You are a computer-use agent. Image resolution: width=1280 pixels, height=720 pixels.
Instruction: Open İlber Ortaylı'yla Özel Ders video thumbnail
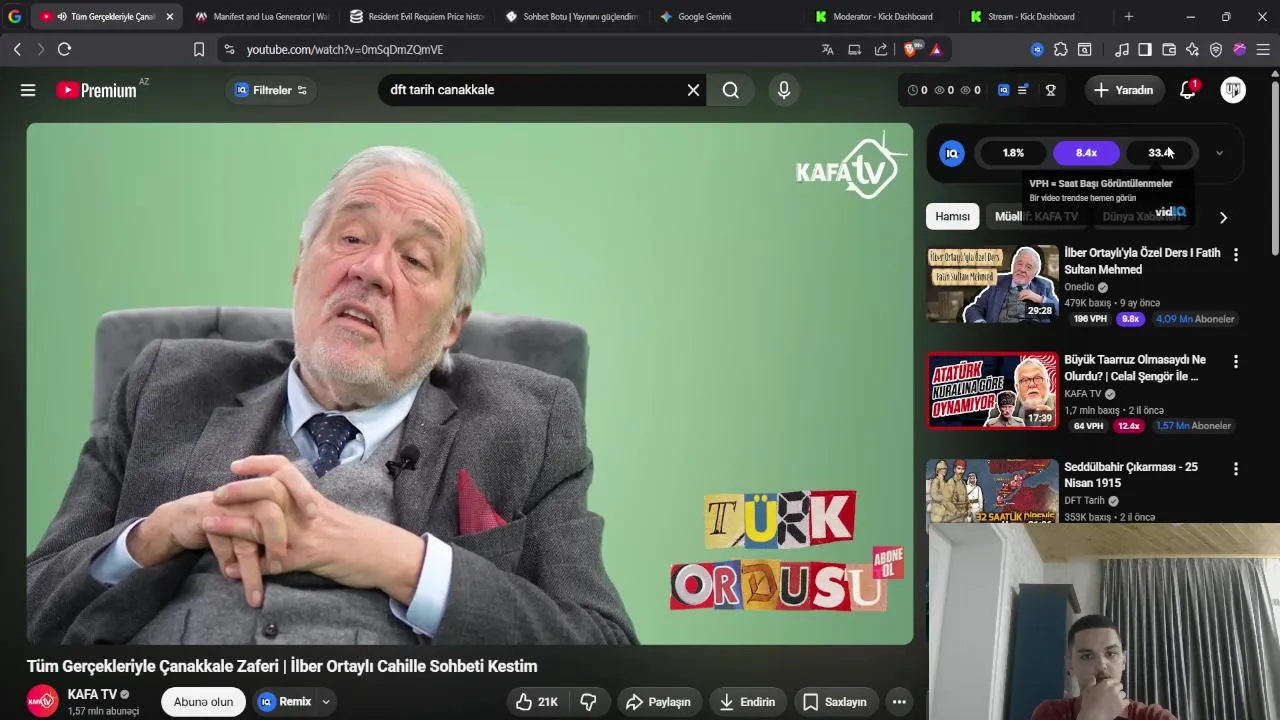click(992, 284)
